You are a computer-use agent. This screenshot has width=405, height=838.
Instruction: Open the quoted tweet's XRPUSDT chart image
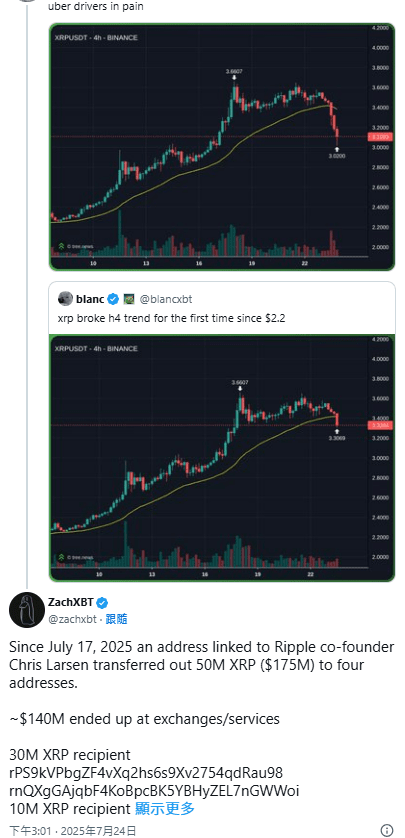[x=222, y=458]
